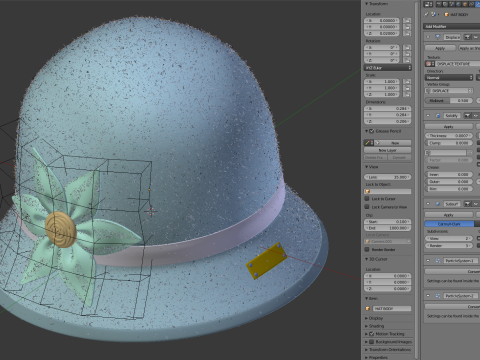Click the ParticleSystem 1 modifier icon
The image size is (480, 360).
437,261
